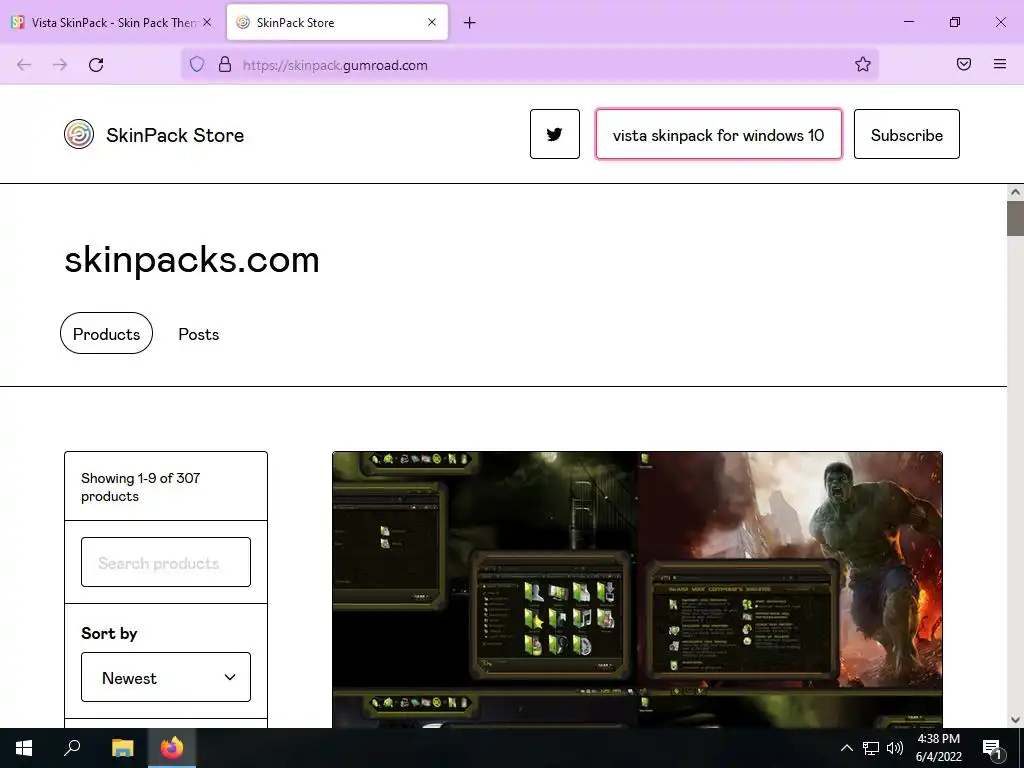Minimize the Firefox window
The width and height of the screenshot is (1024, 768).
(x=908, y=22)
